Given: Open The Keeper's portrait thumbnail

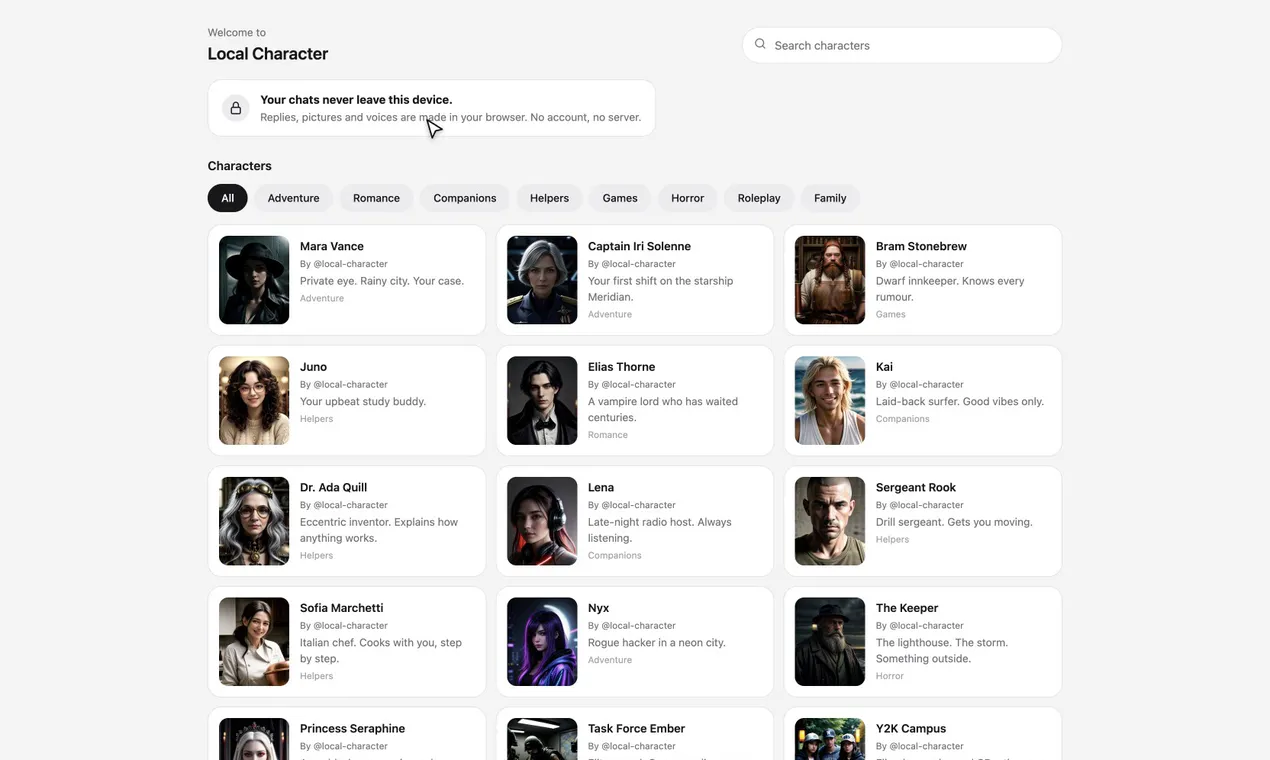Looking at the screenshot, I should [x=830, y=642].
